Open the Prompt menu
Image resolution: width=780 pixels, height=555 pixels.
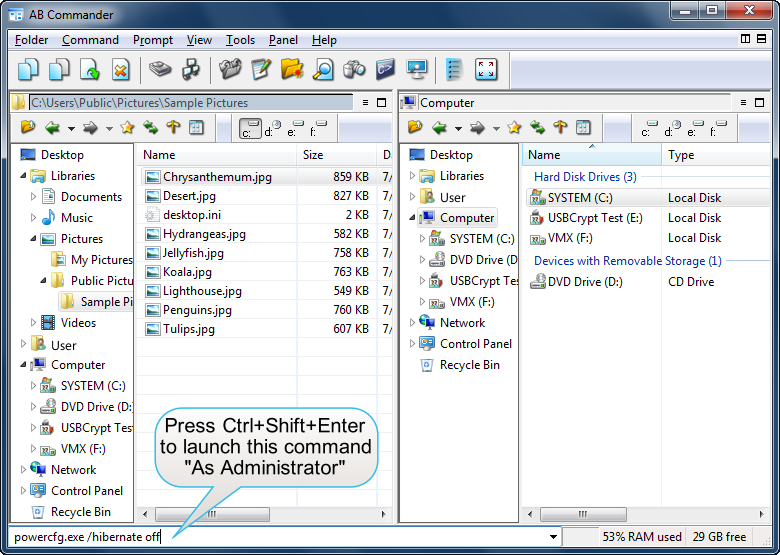pyautogui.click(x=153, y=40)
